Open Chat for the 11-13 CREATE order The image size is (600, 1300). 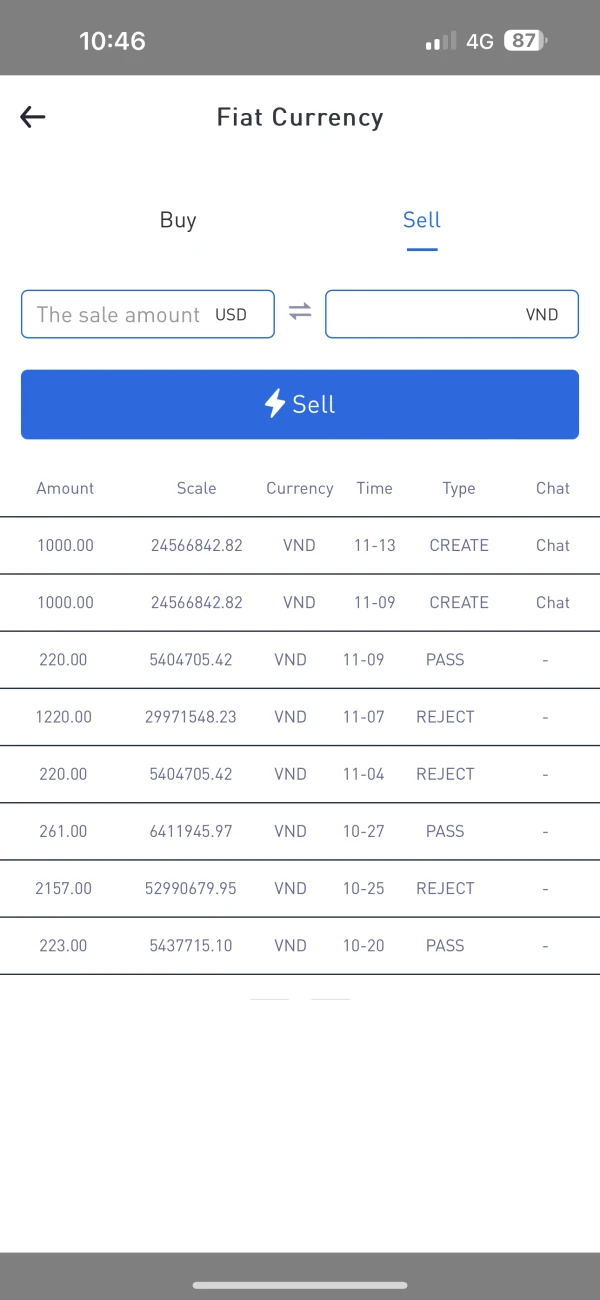click(x=553, y=546)
